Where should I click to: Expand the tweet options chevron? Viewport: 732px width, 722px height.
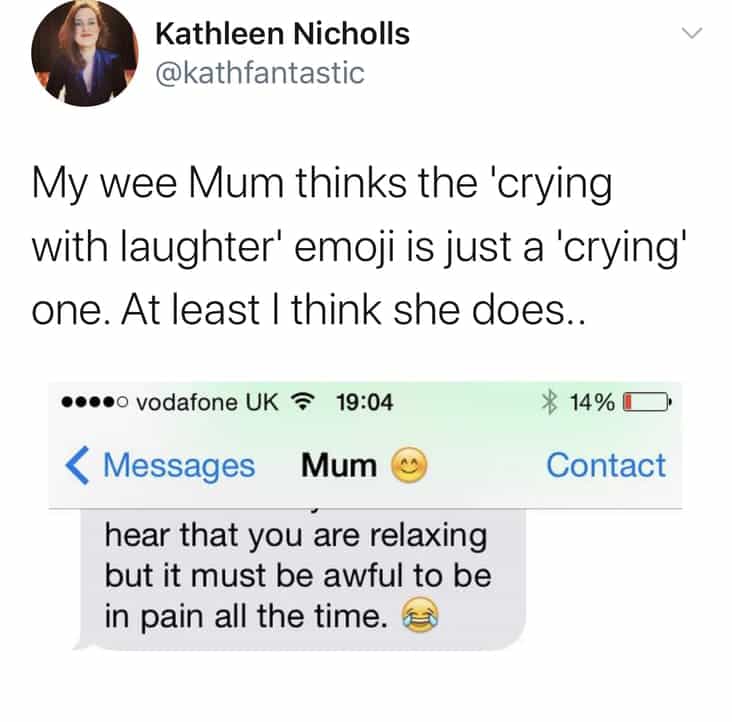pyautogui.click(x=691, y=33)
